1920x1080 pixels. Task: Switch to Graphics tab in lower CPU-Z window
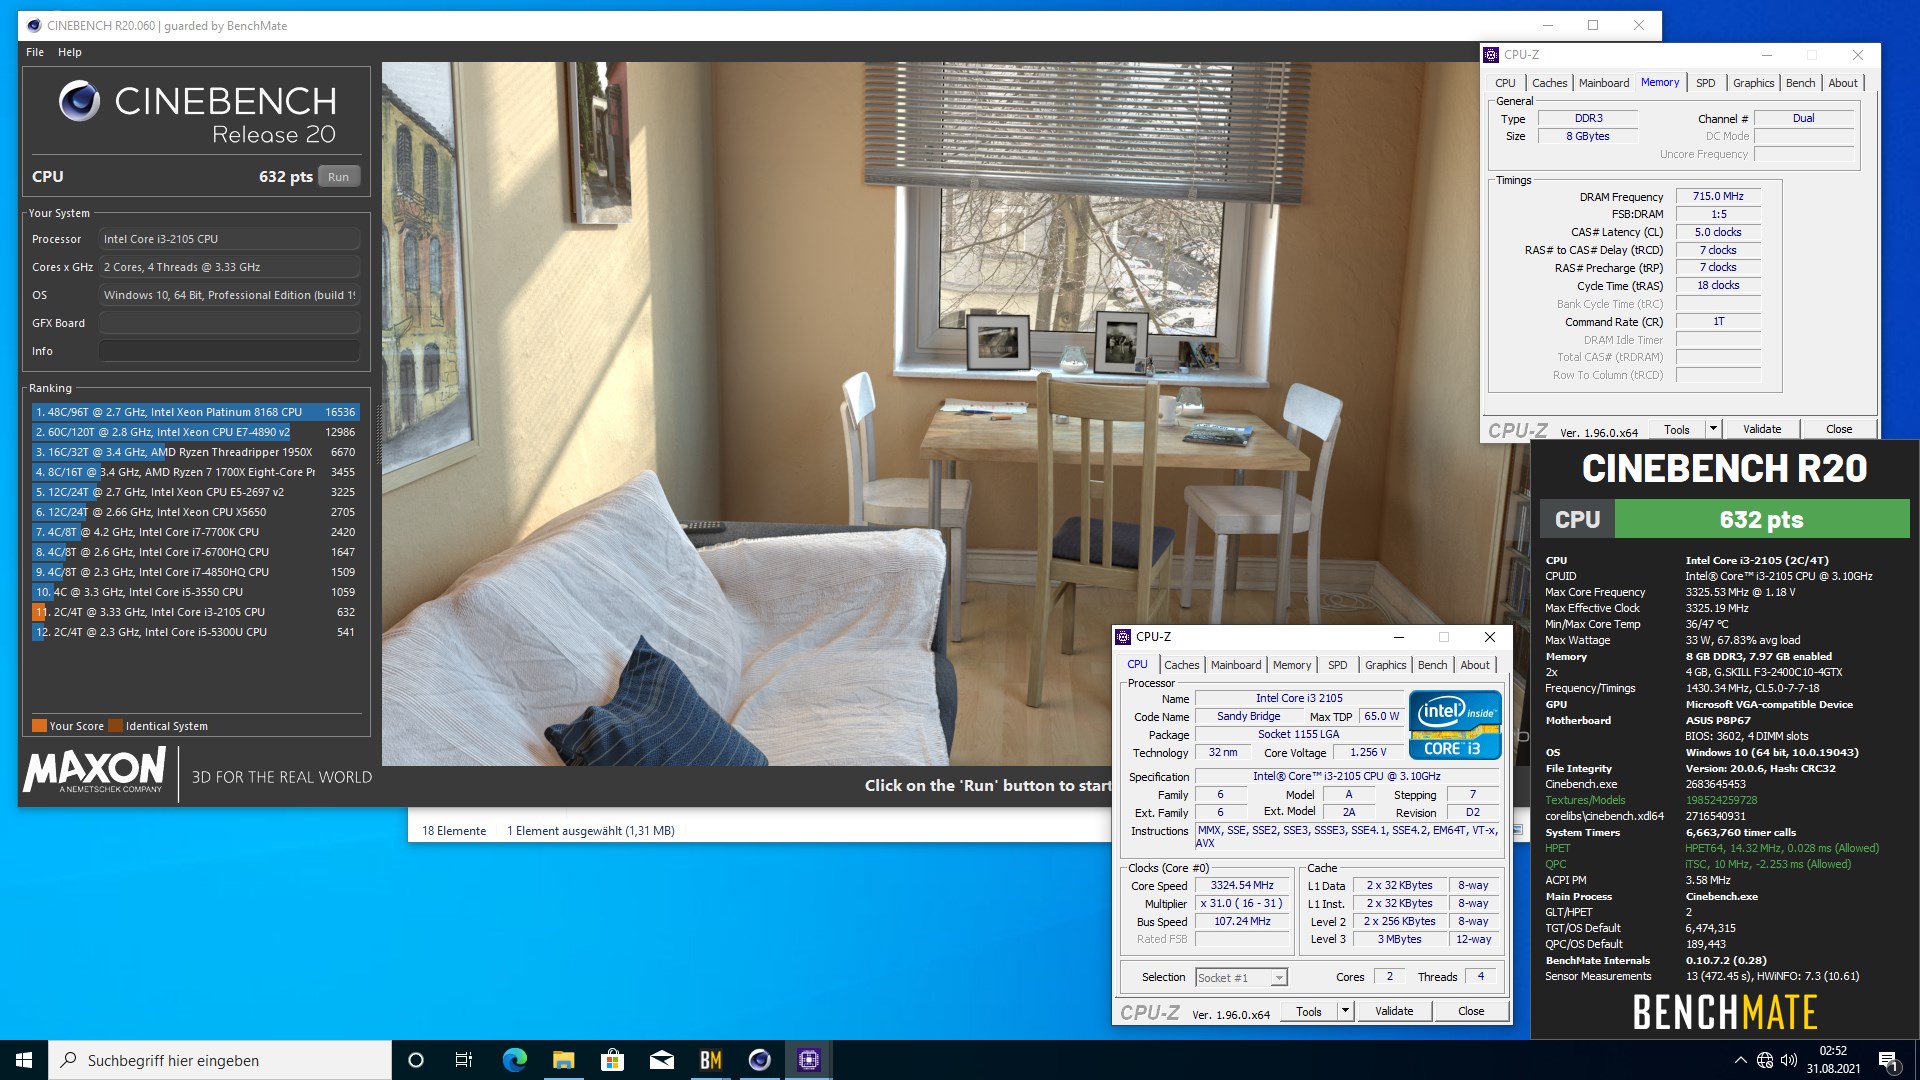point(1385,665)
